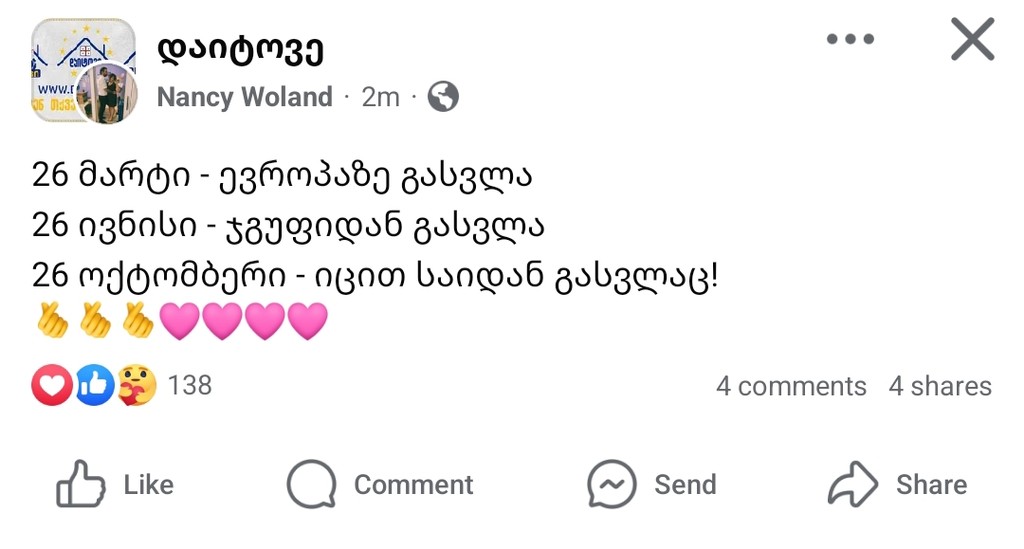The image size is (1024, 549).
Task: Show the 4 shares list
Action: (x=940, y=387)
